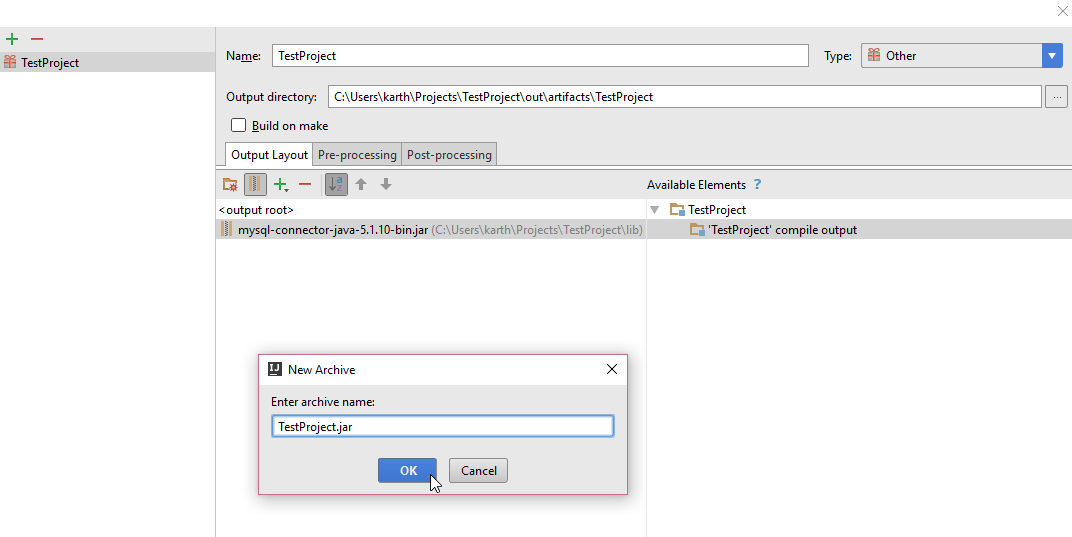Select 'TestProject' compile output item
The image size is (1072, 537).
pyautogui.click(x=773, y=230)
